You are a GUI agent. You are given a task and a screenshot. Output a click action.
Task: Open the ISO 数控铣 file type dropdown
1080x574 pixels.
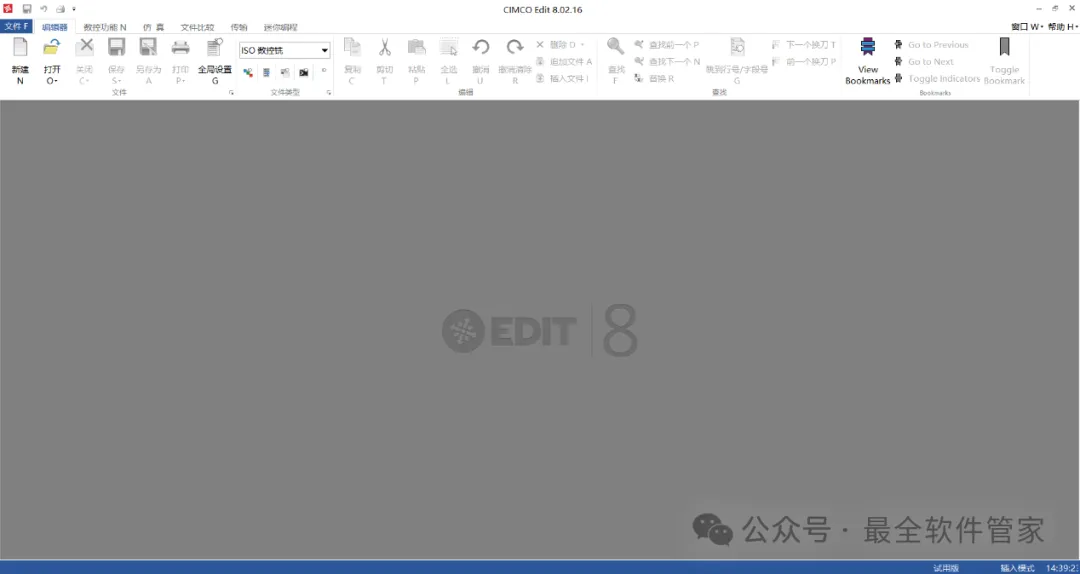click(x=284, y=50)
